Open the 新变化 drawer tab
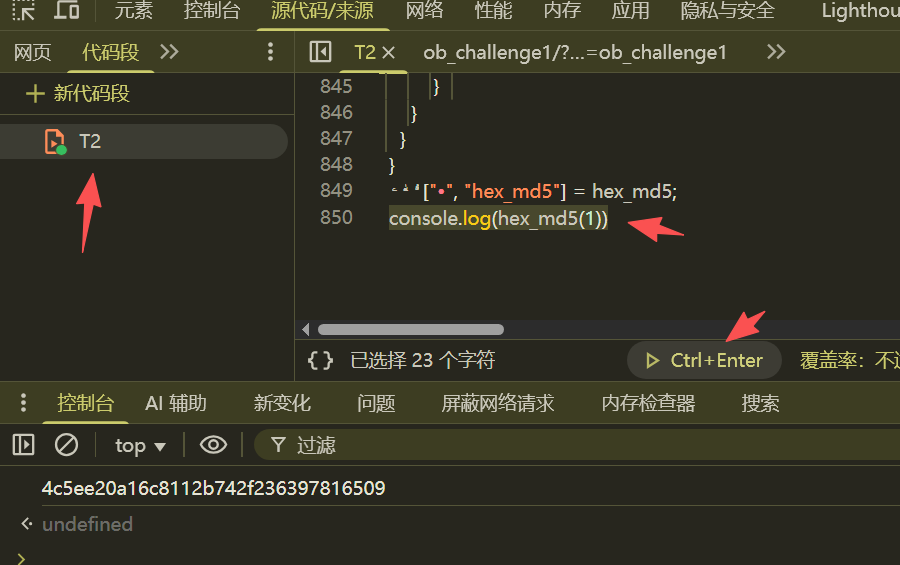 tap(282, 403)
